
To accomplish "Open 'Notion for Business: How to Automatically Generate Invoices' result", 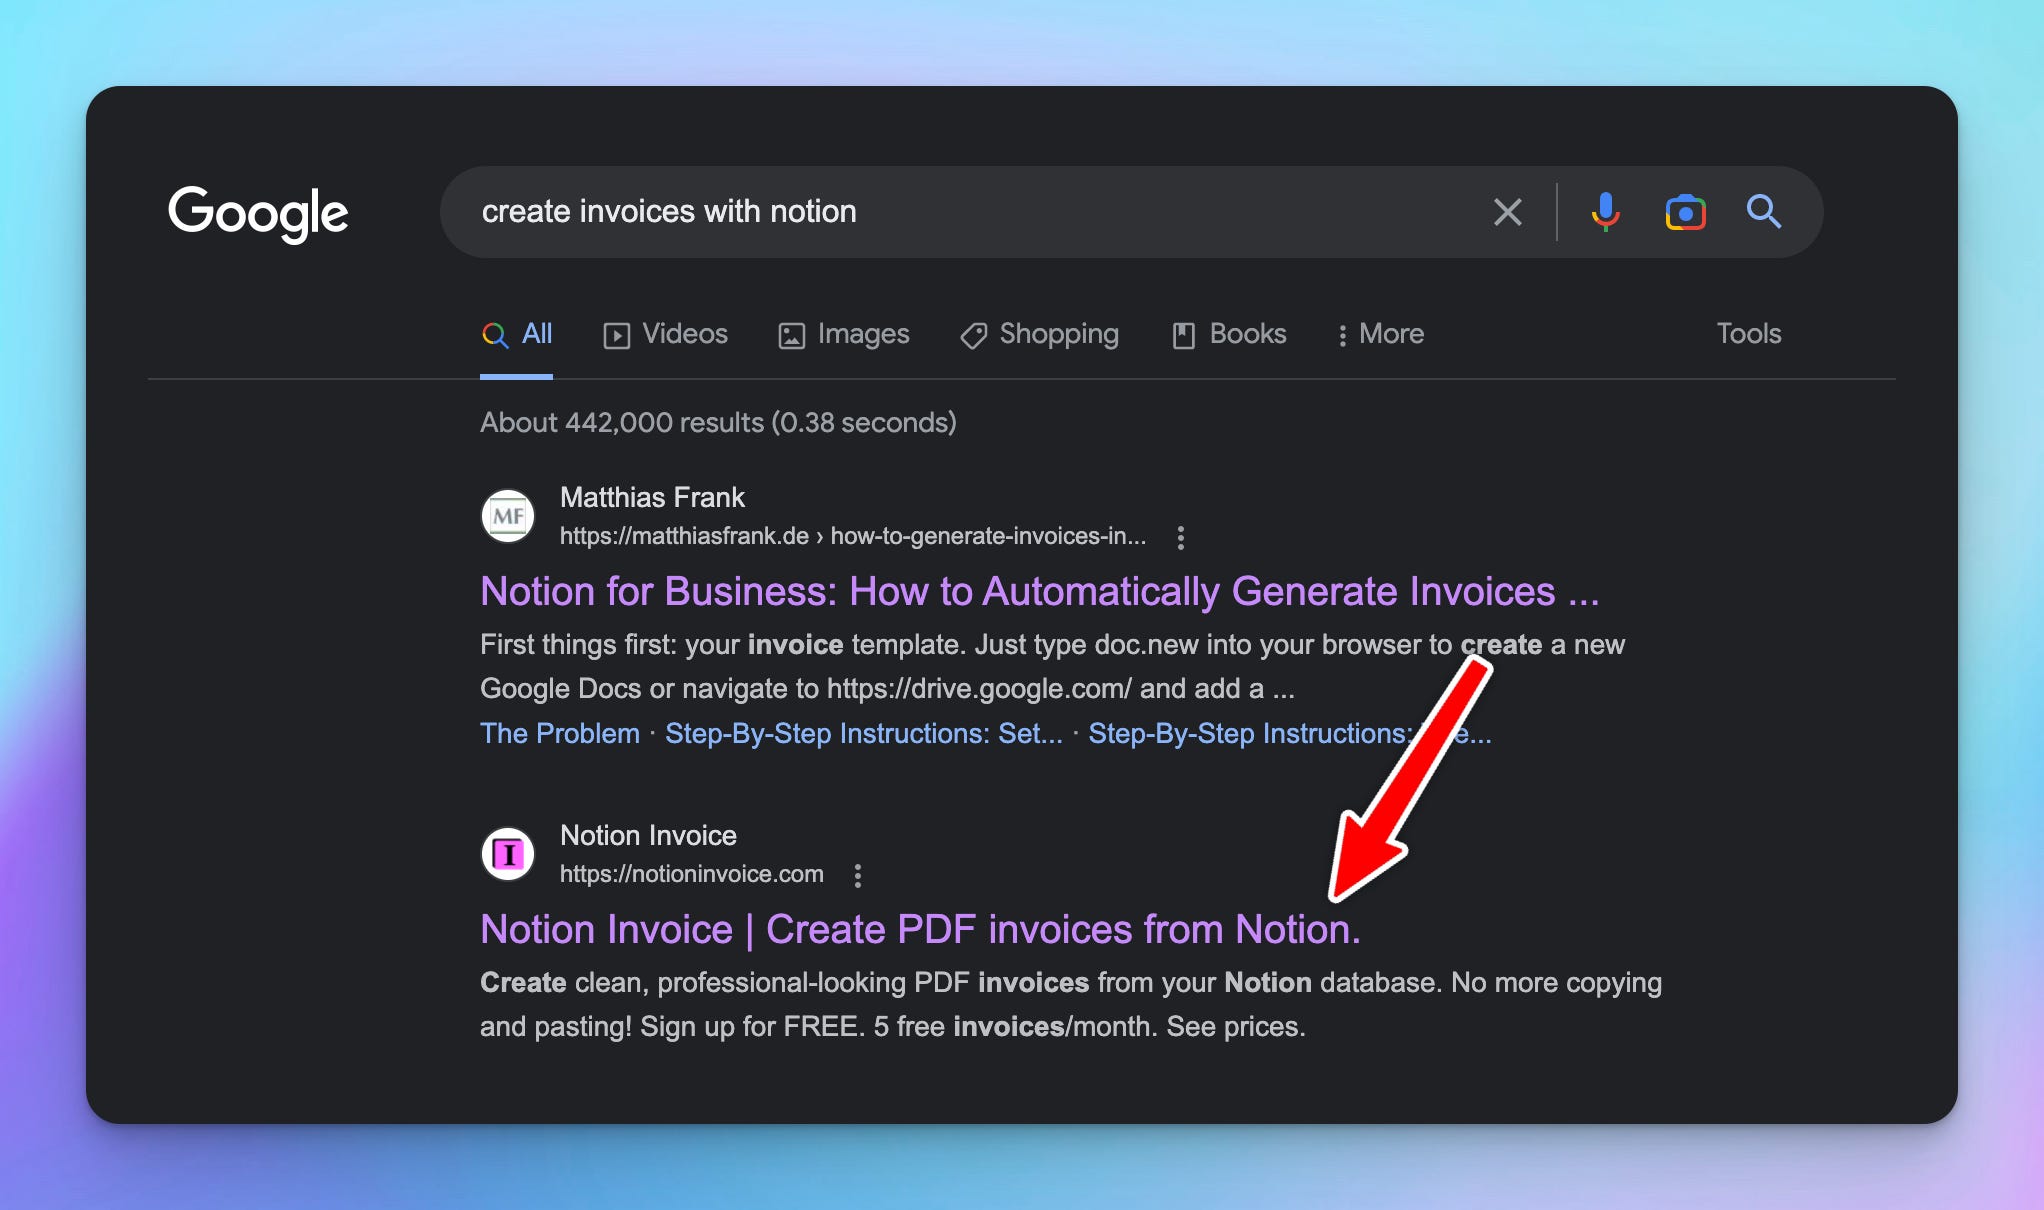I will (1039, 591).
